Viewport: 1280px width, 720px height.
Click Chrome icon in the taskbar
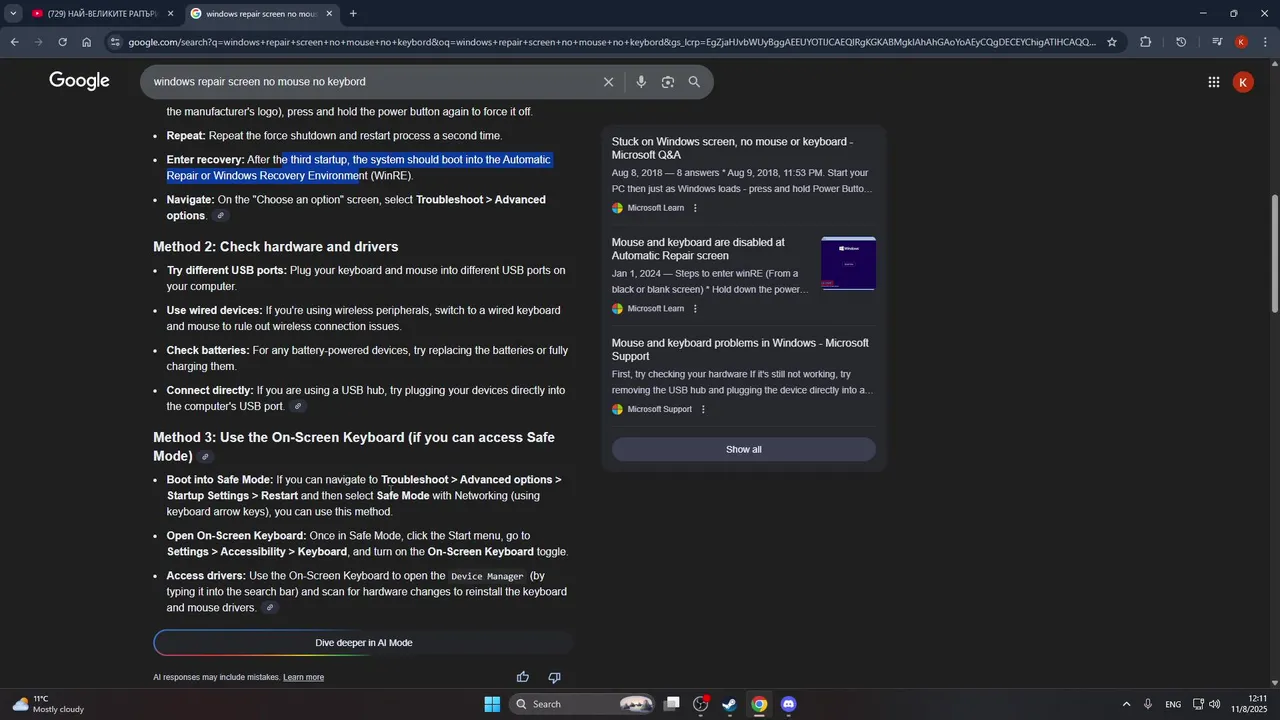(x=759, y=704)
